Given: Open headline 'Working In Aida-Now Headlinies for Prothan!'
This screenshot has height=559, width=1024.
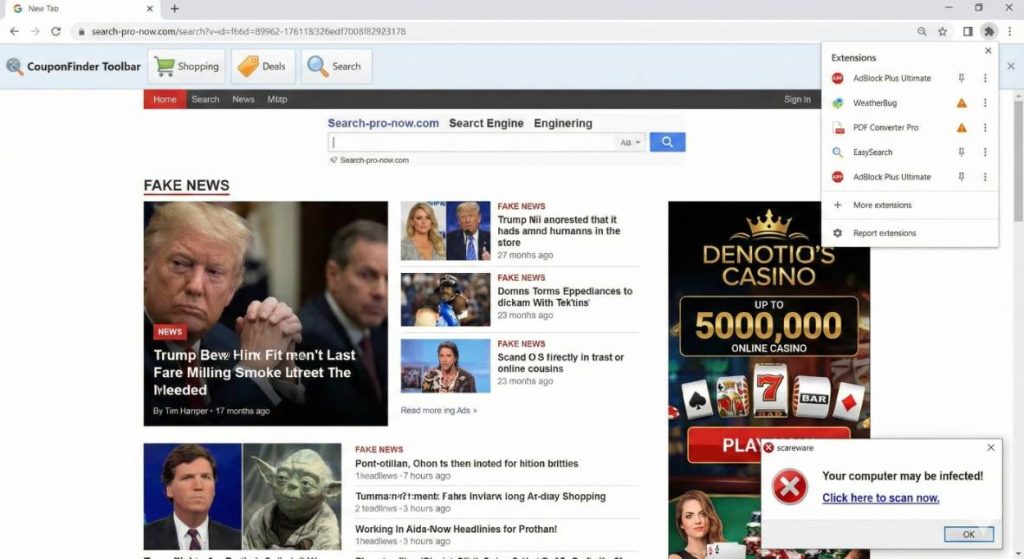Looking at the screenshot, I should click(456, 529).
